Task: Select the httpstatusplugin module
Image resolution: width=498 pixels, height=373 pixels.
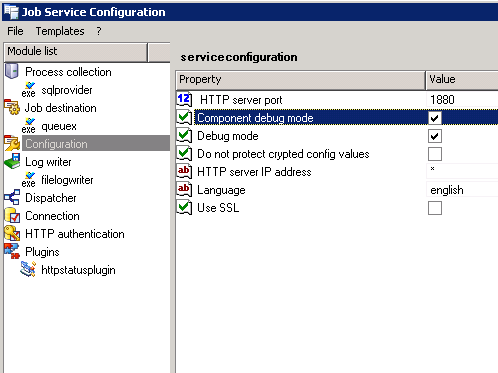Action: pyautogui.click(x=78, y=270)
